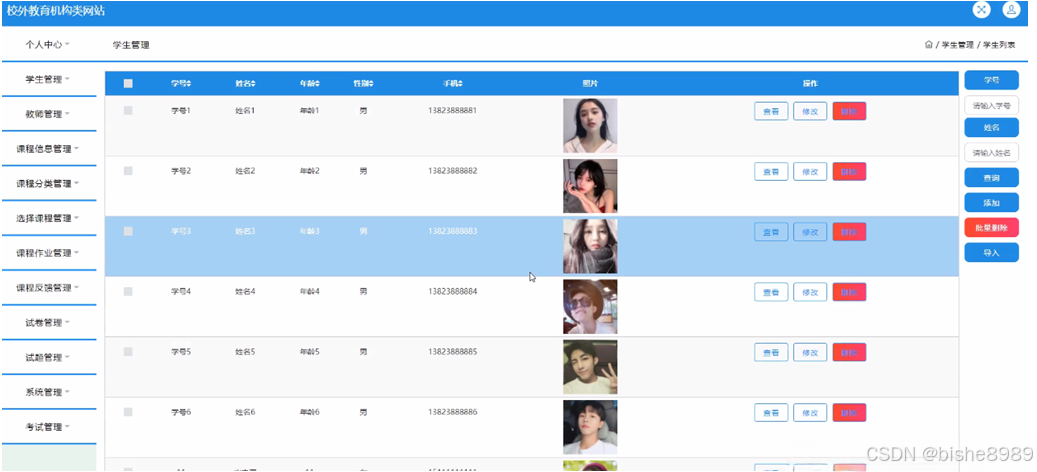1037x472 pixels.
Task: Check the checkbox for highlighted row 学号3
Action: (x=128, y=231)
